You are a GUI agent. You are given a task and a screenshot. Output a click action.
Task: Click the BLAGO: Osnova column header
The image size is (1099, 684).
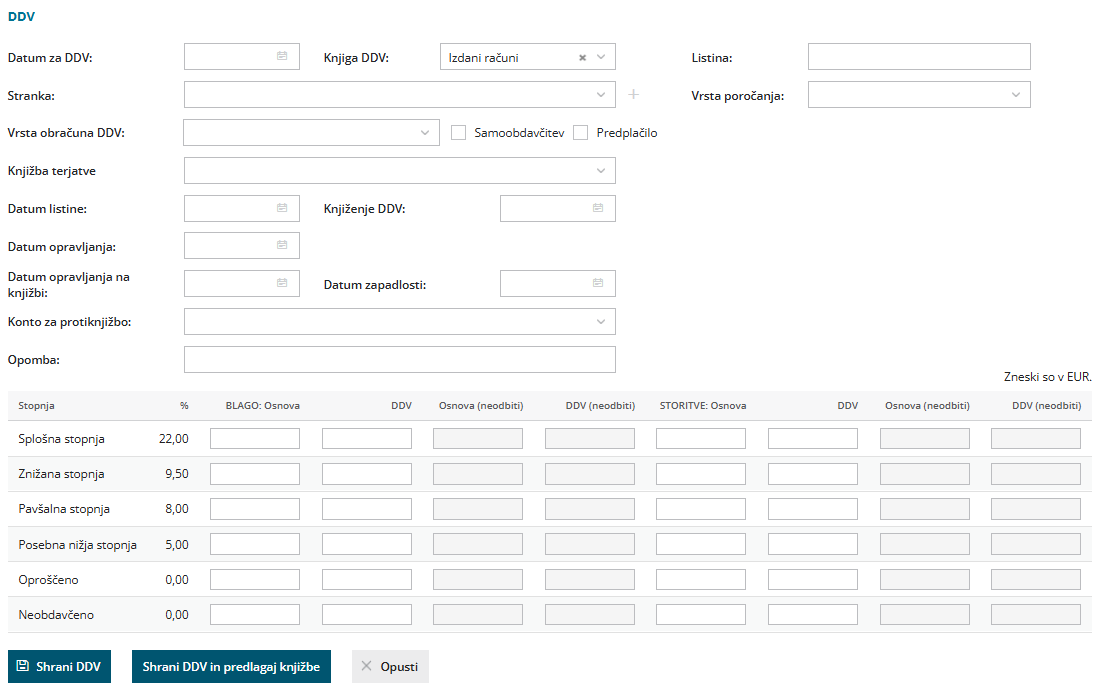tap(263, 406)
